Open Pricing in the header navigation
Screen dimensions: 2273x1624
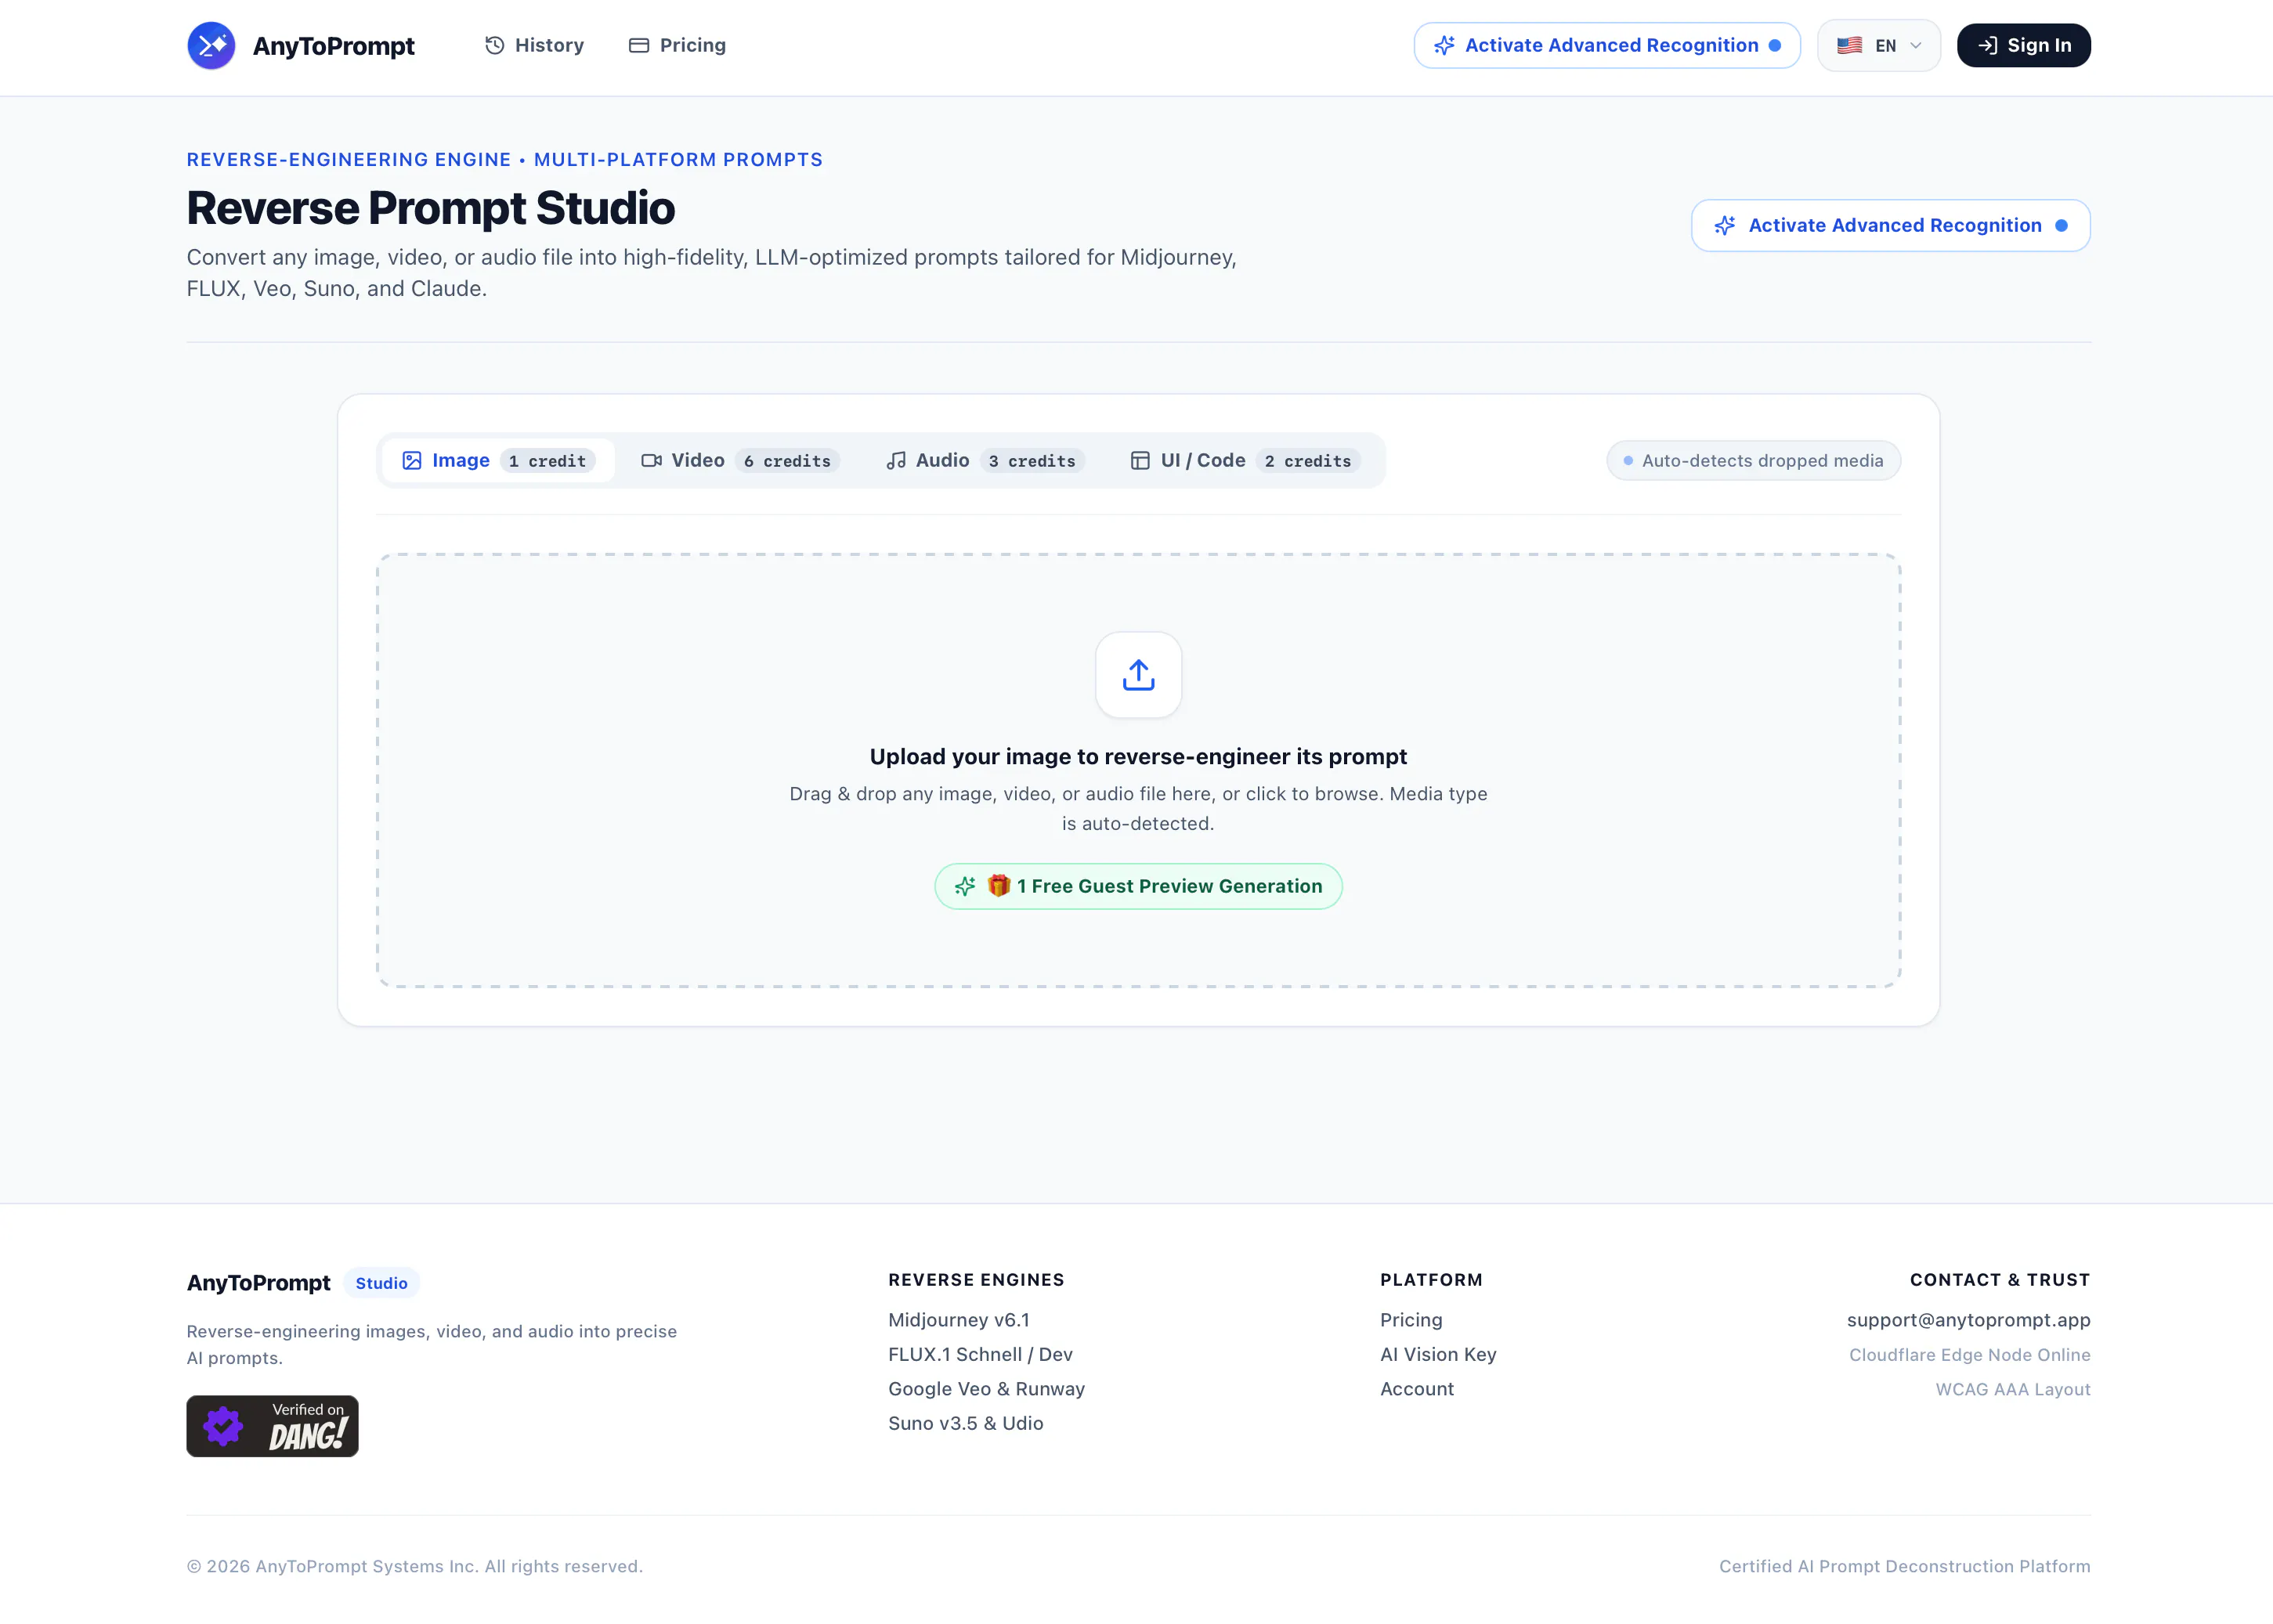[x=677, y=45]
